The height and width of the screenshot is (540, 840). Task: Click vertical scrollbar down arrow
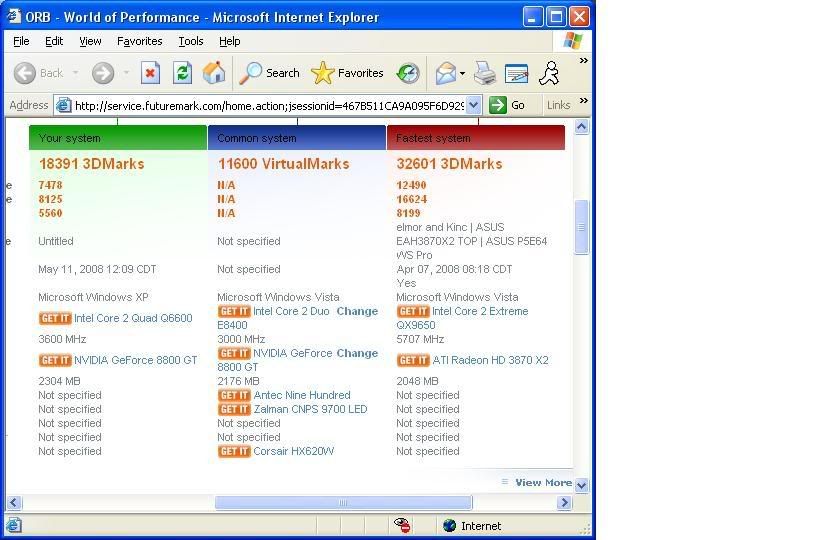click(x=581, y=485)
